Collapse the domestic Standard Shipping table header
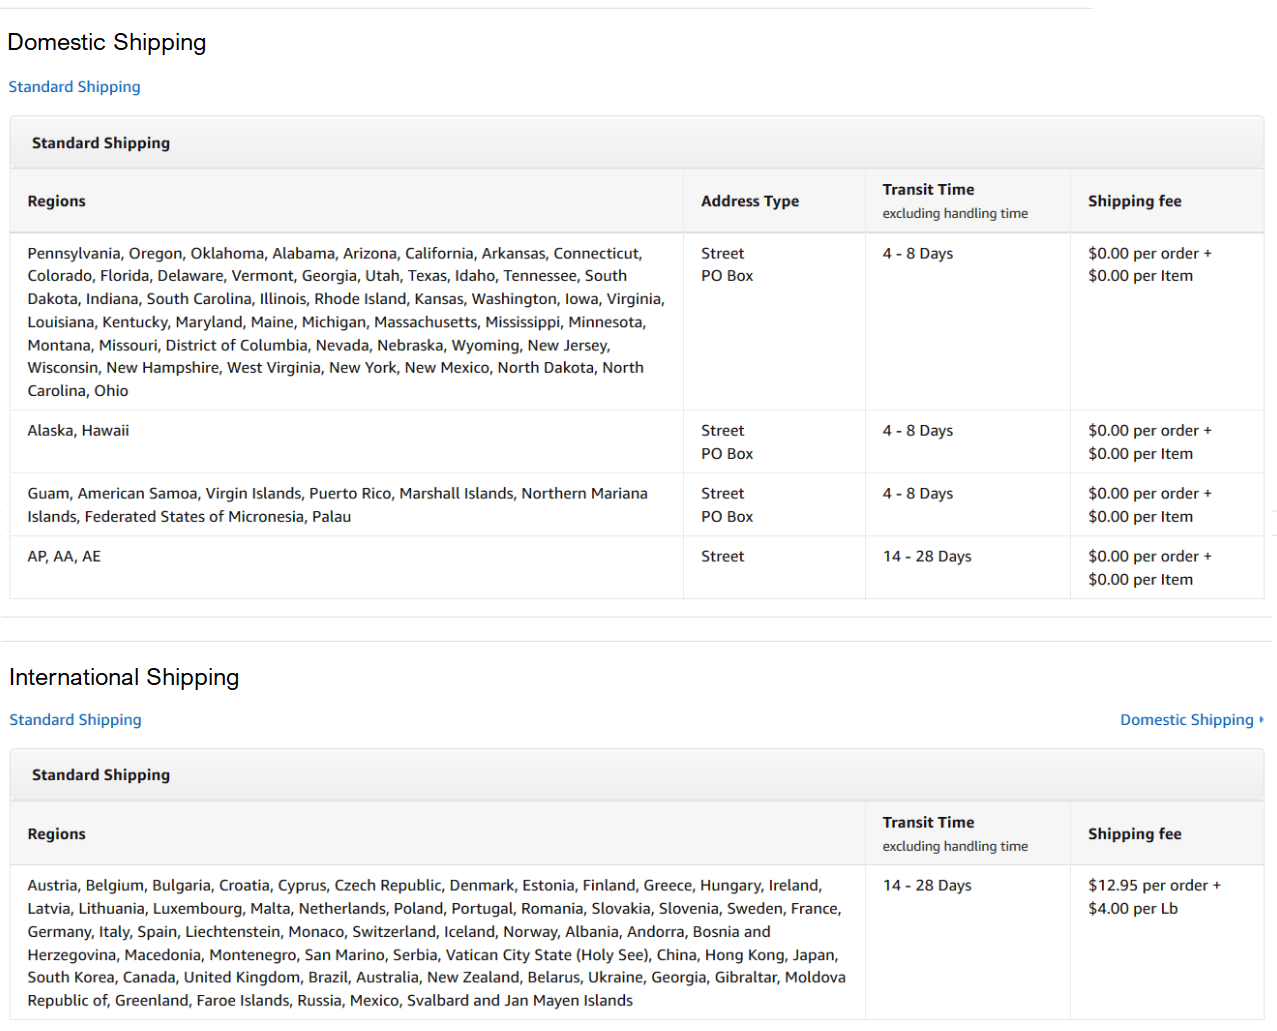Viewport: 1277px width, 1031px height. [100, 142]
